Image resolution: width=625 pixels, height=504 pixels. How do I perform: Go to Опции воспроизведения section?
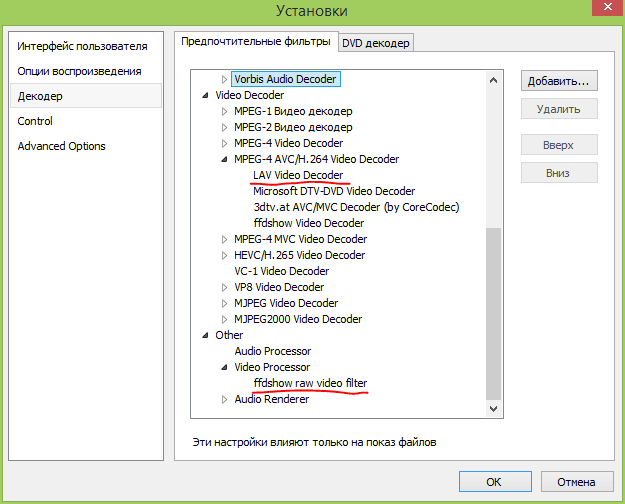coord(79,71)
